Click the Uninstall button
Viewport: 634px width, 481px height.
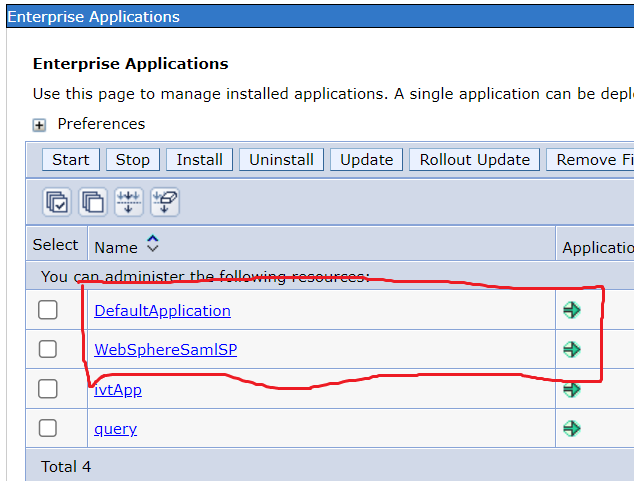click(x=281, y=160)
